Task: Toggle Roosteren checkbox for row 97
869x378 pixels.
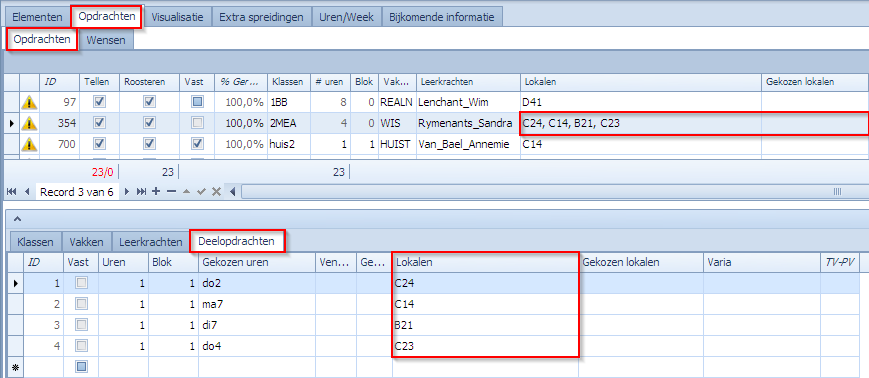Action: click(x=149, y=102)
